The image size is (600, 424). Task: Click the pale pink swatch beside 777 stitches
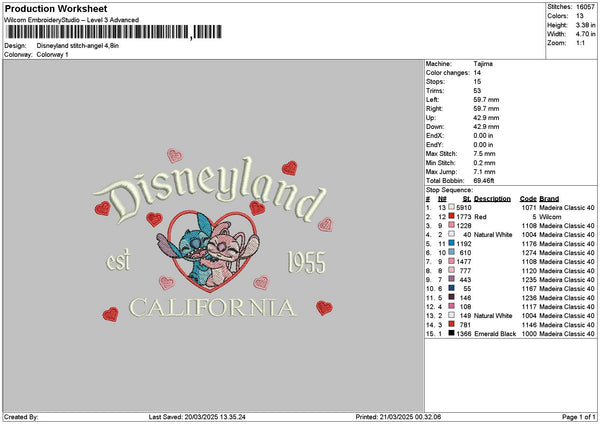click(452, 270)
